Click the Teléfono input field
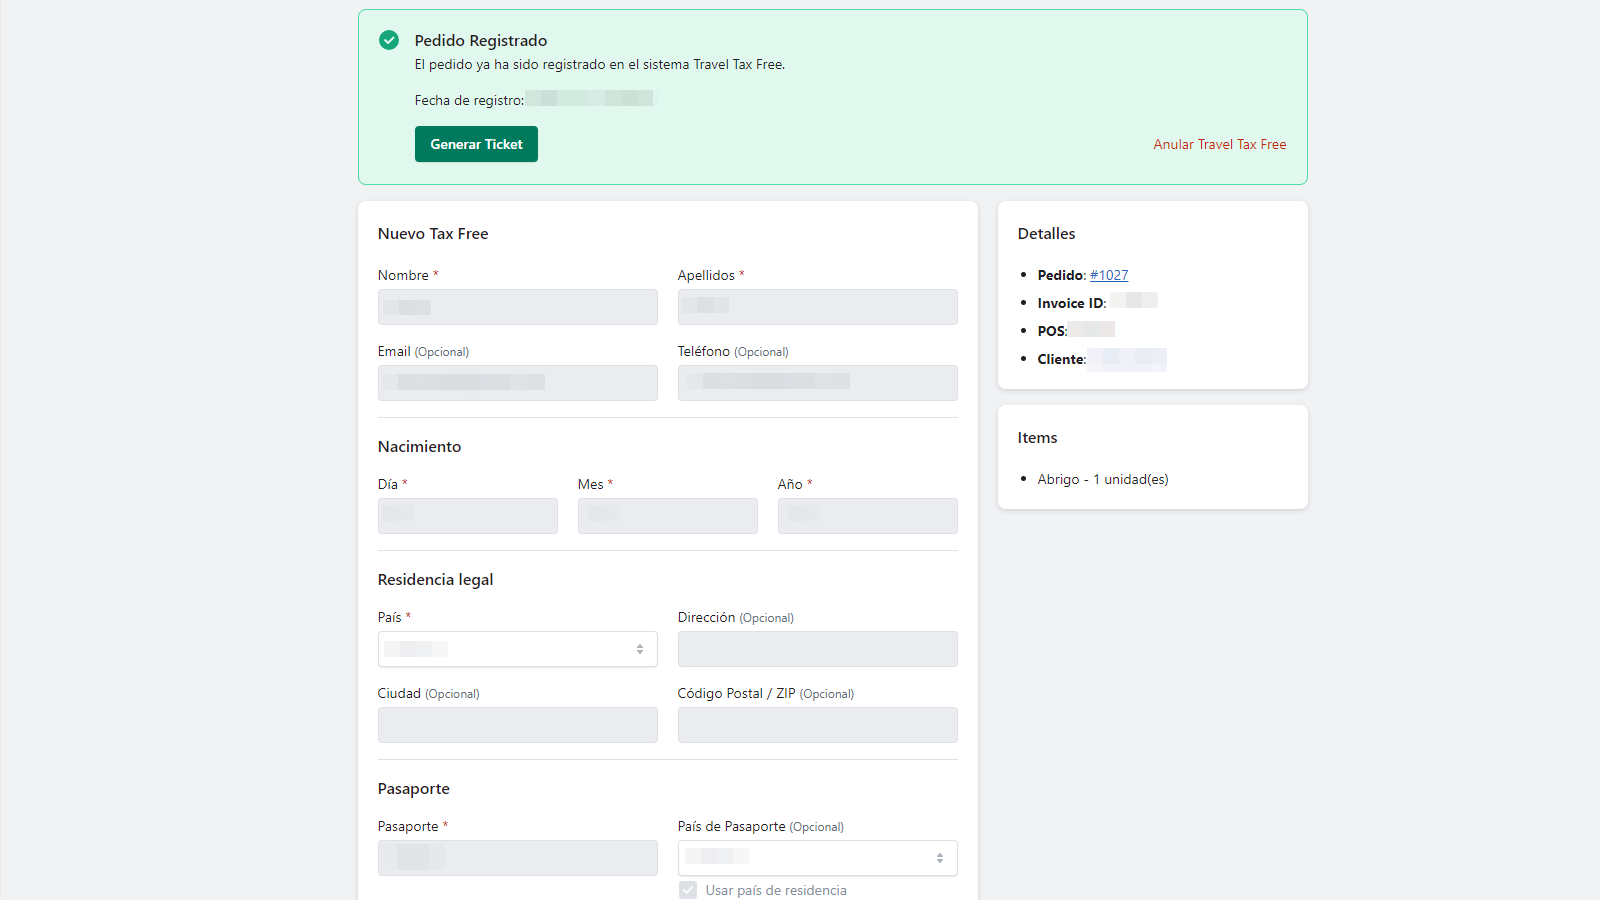Viewport: 1600px width, 900px height. tap(818, 383)
